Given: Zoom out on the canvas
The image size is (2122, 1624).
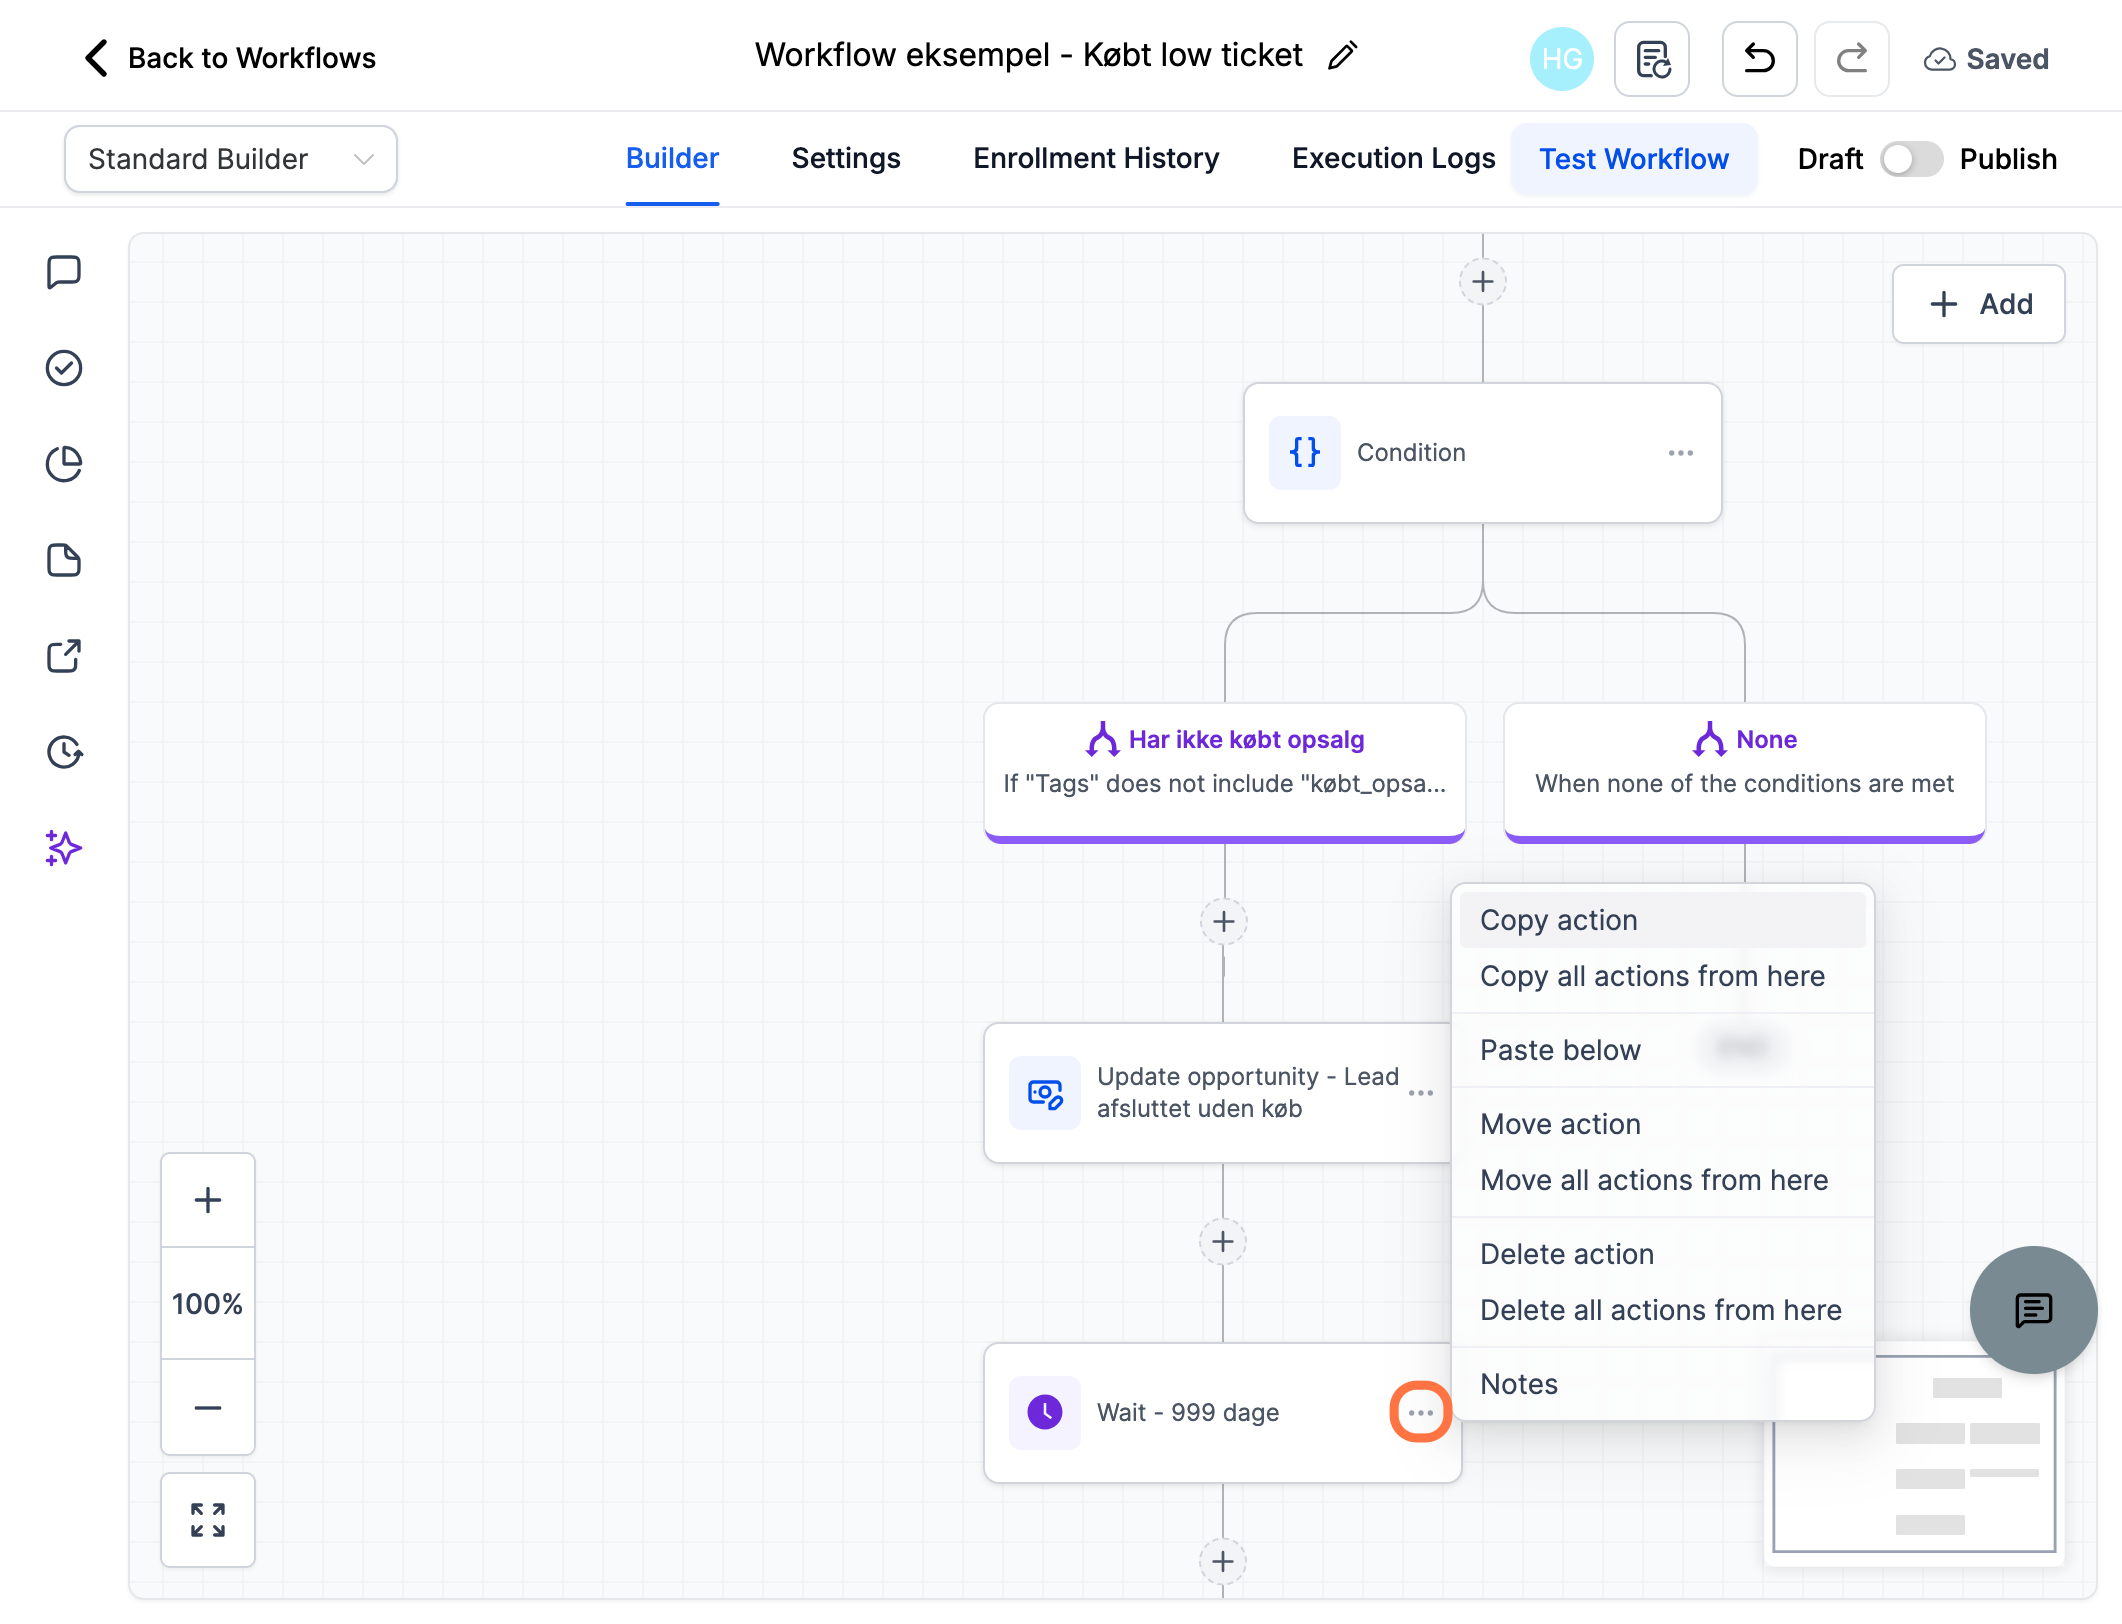Looking at the screenshot, I should pos(208,1407).
